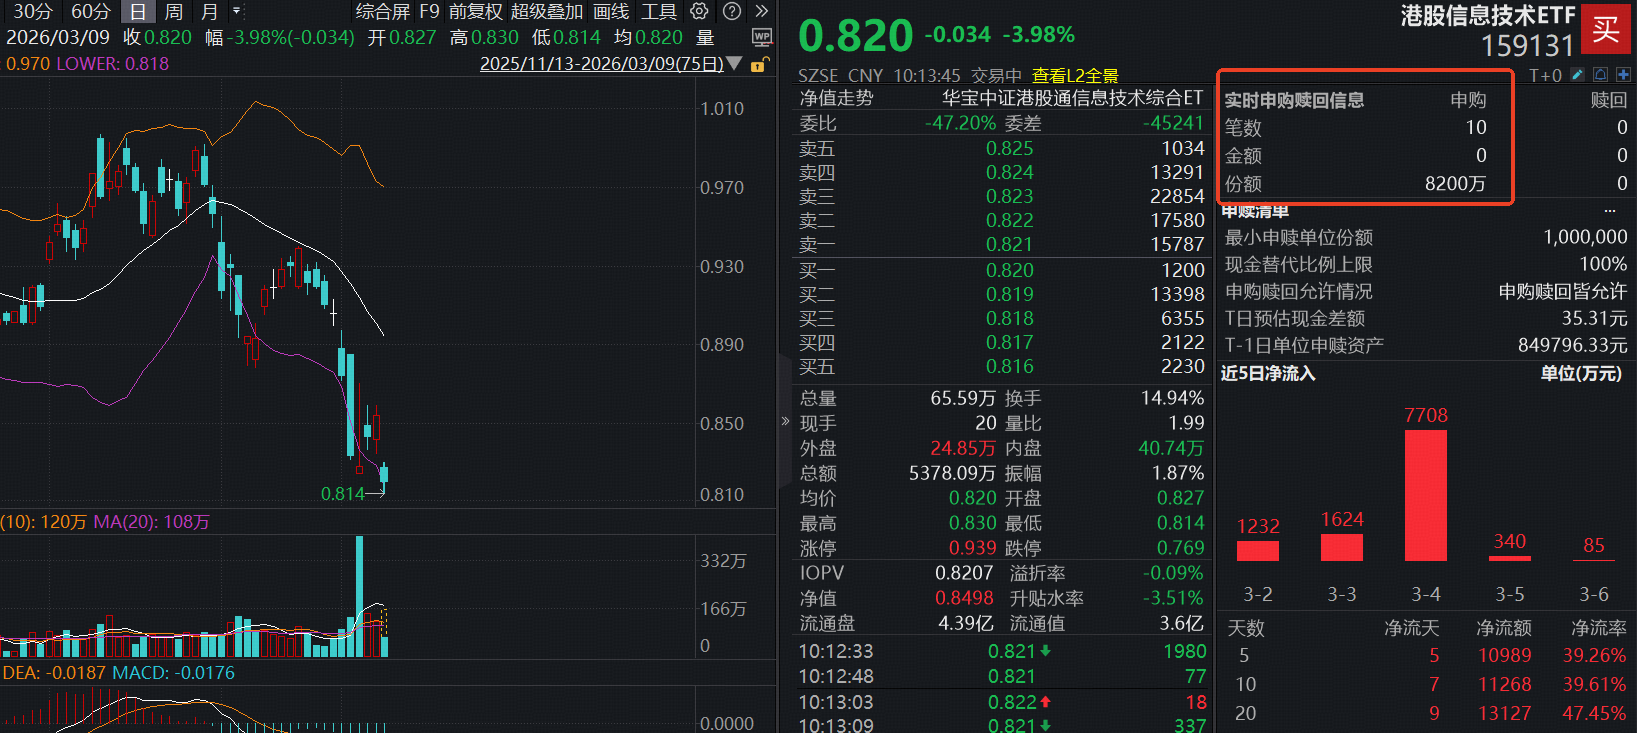The width and height of the screenshot is (1637, 733).
Task: Click the blue plus add-to-watchlist icon
Action: (x=1623, y=75)
